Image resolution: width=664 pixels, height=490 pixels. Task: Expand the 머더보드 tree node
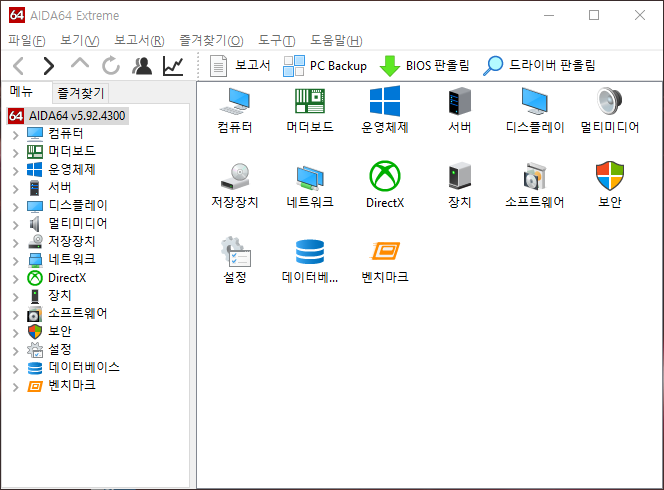point(16,152)
